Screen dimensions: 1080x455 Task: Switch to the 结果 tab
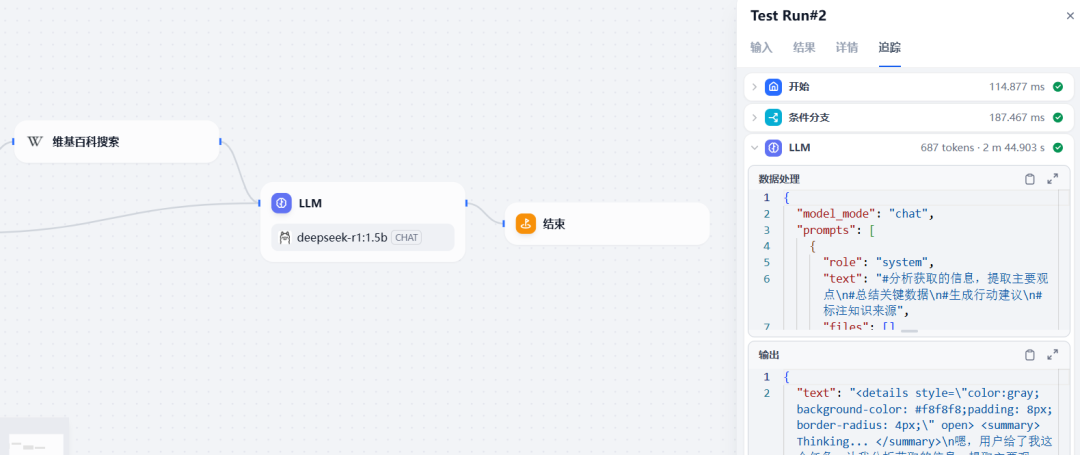coord(804,47)
